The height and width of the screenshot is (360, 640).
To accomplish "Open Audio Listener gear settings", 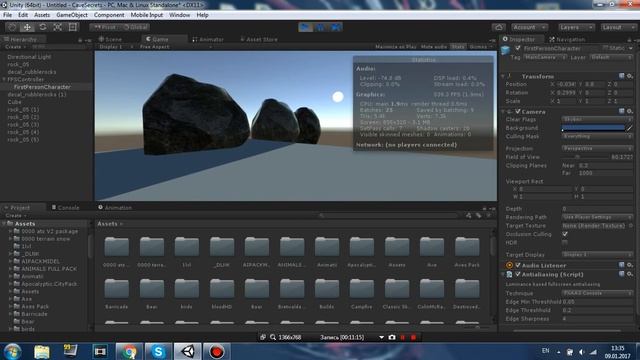I will tap(630, 265).
